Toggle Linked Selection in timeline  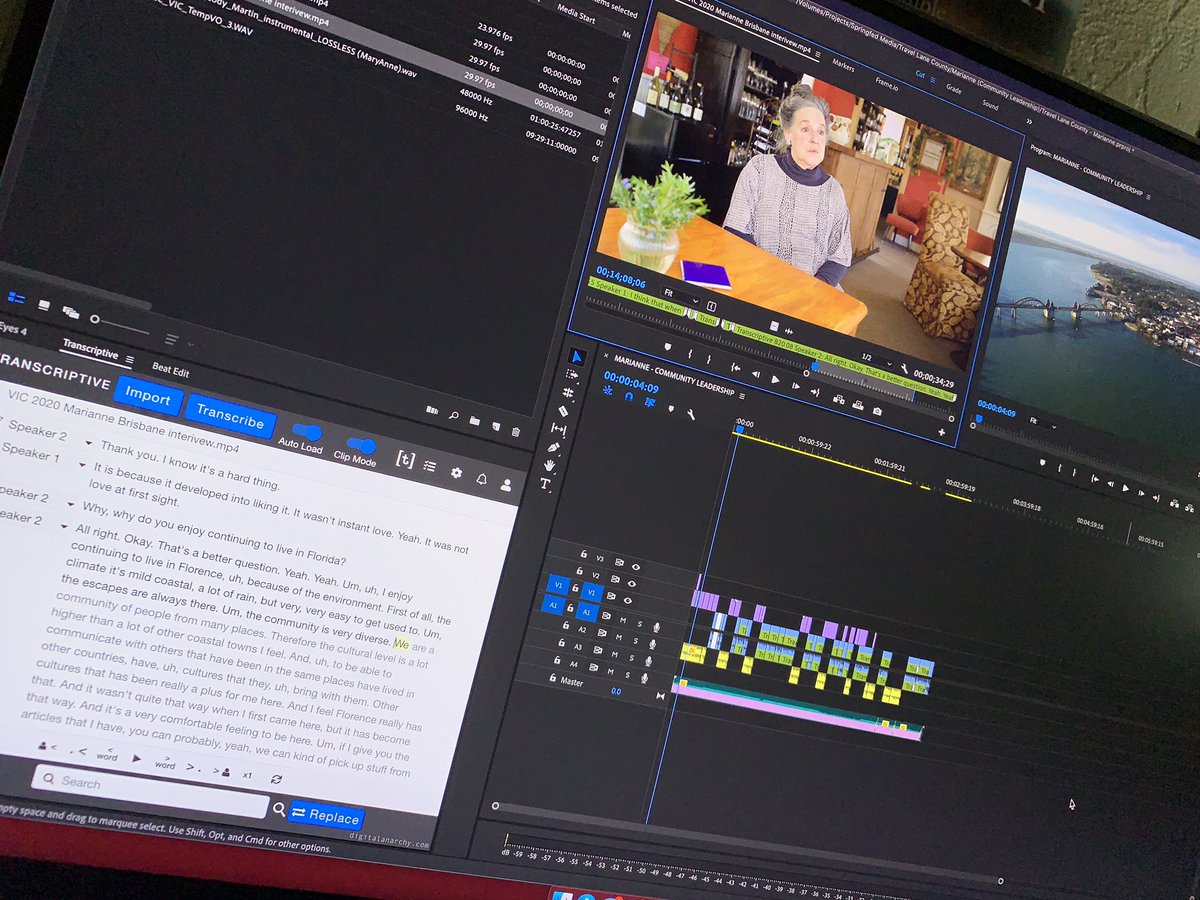tap(649, 401)
